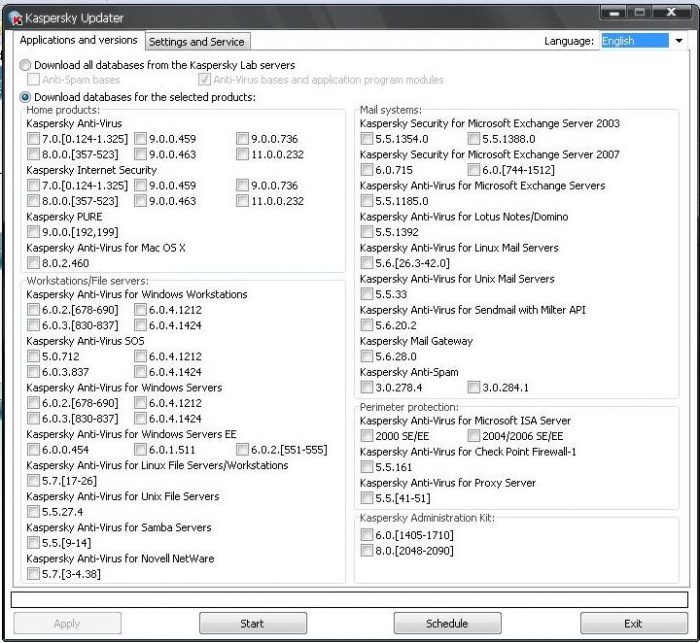Enable Windows Workstations 6.0.4.1424

[x=140, y=325]
